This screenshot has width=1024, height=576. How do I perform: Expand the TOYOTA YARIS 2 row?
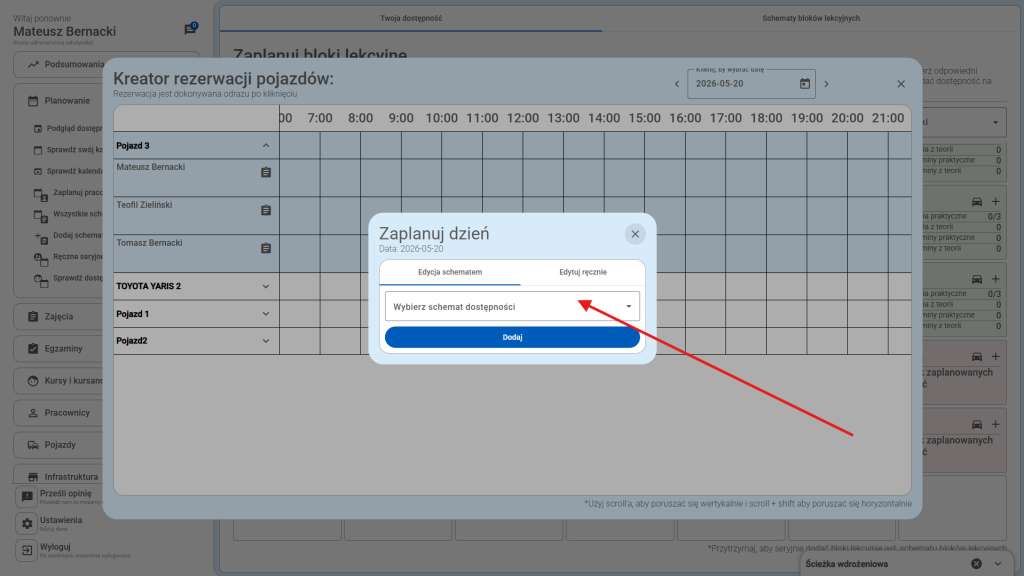pos(266,286)
